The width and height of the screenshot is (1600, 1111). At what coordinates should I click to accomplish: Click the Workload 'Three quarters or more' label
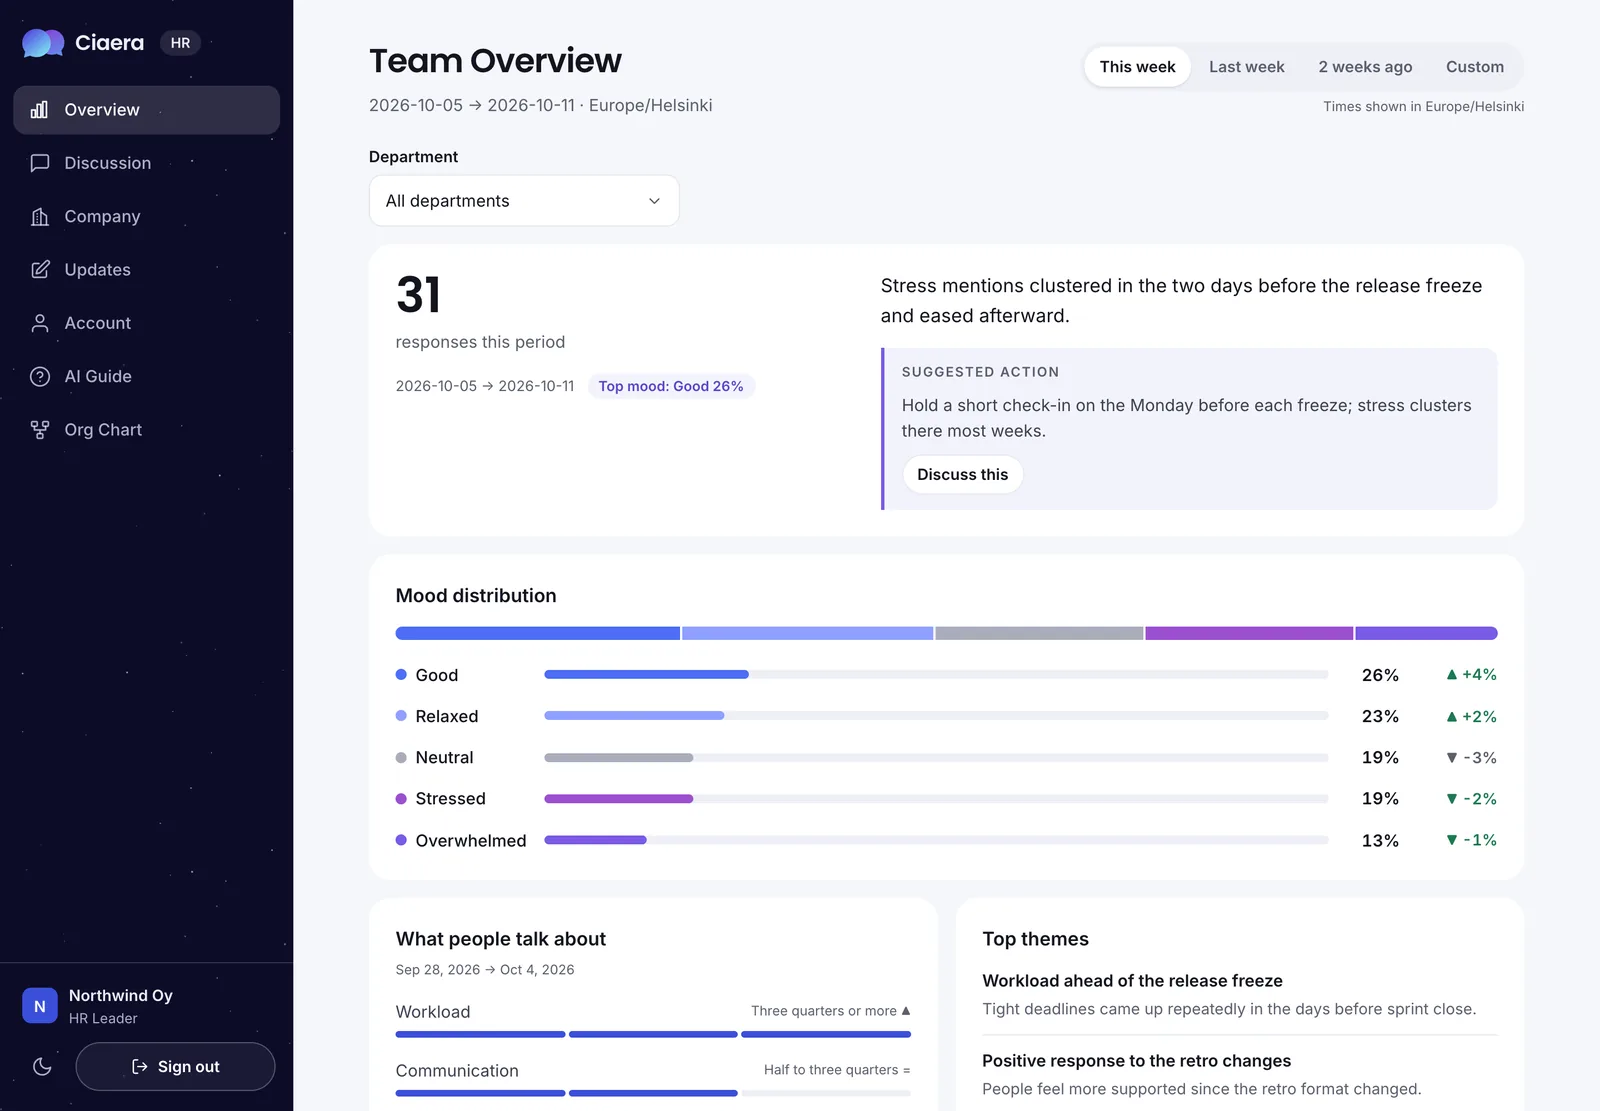pyautogui.click(x=831, y=1011)
